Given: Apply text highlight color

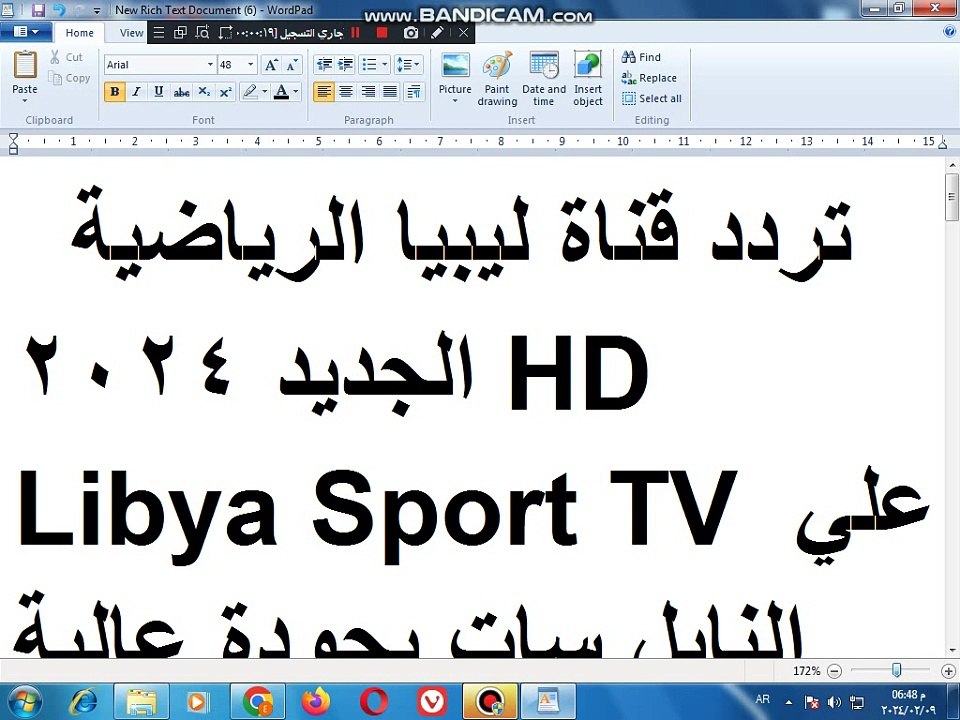Looking at the screenshot, I should (250, 92).
